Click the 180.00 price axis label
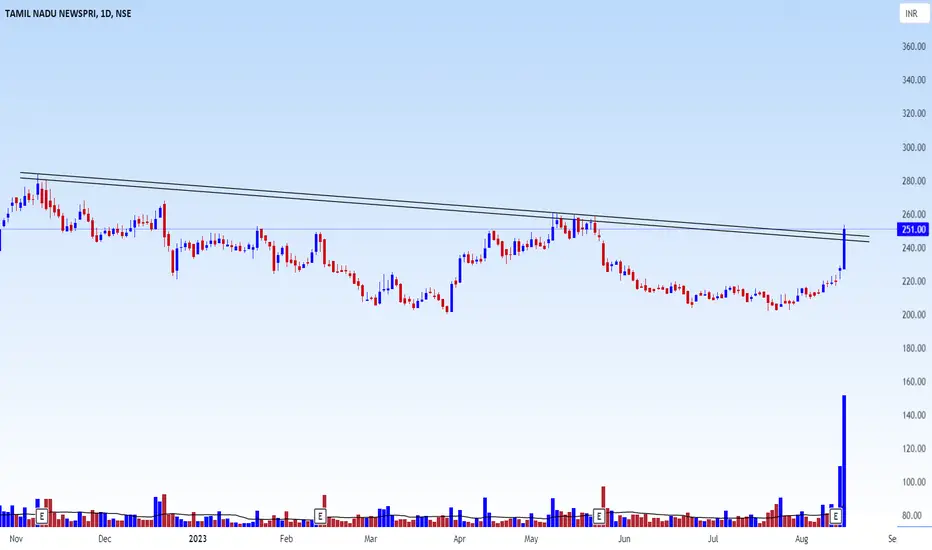 [x=914, y=348]
